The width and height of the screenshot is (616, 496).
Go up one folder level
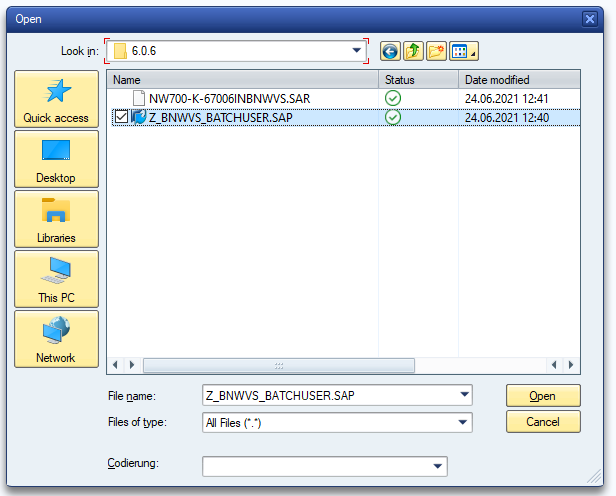(x=412, y=51)
